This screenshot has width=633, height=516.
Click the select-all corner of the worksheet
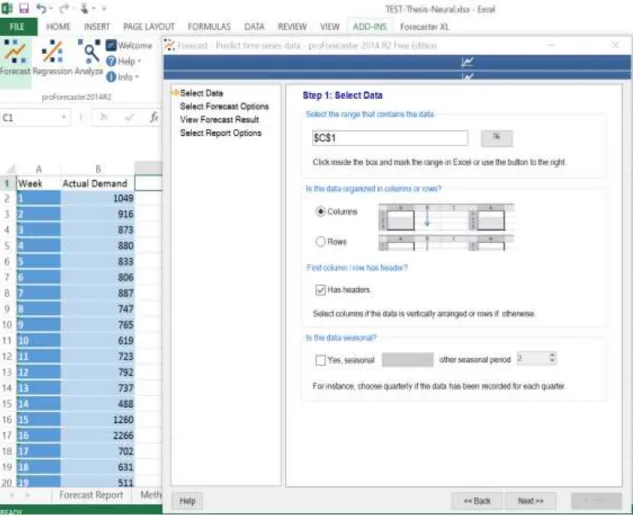click(9, 169)
